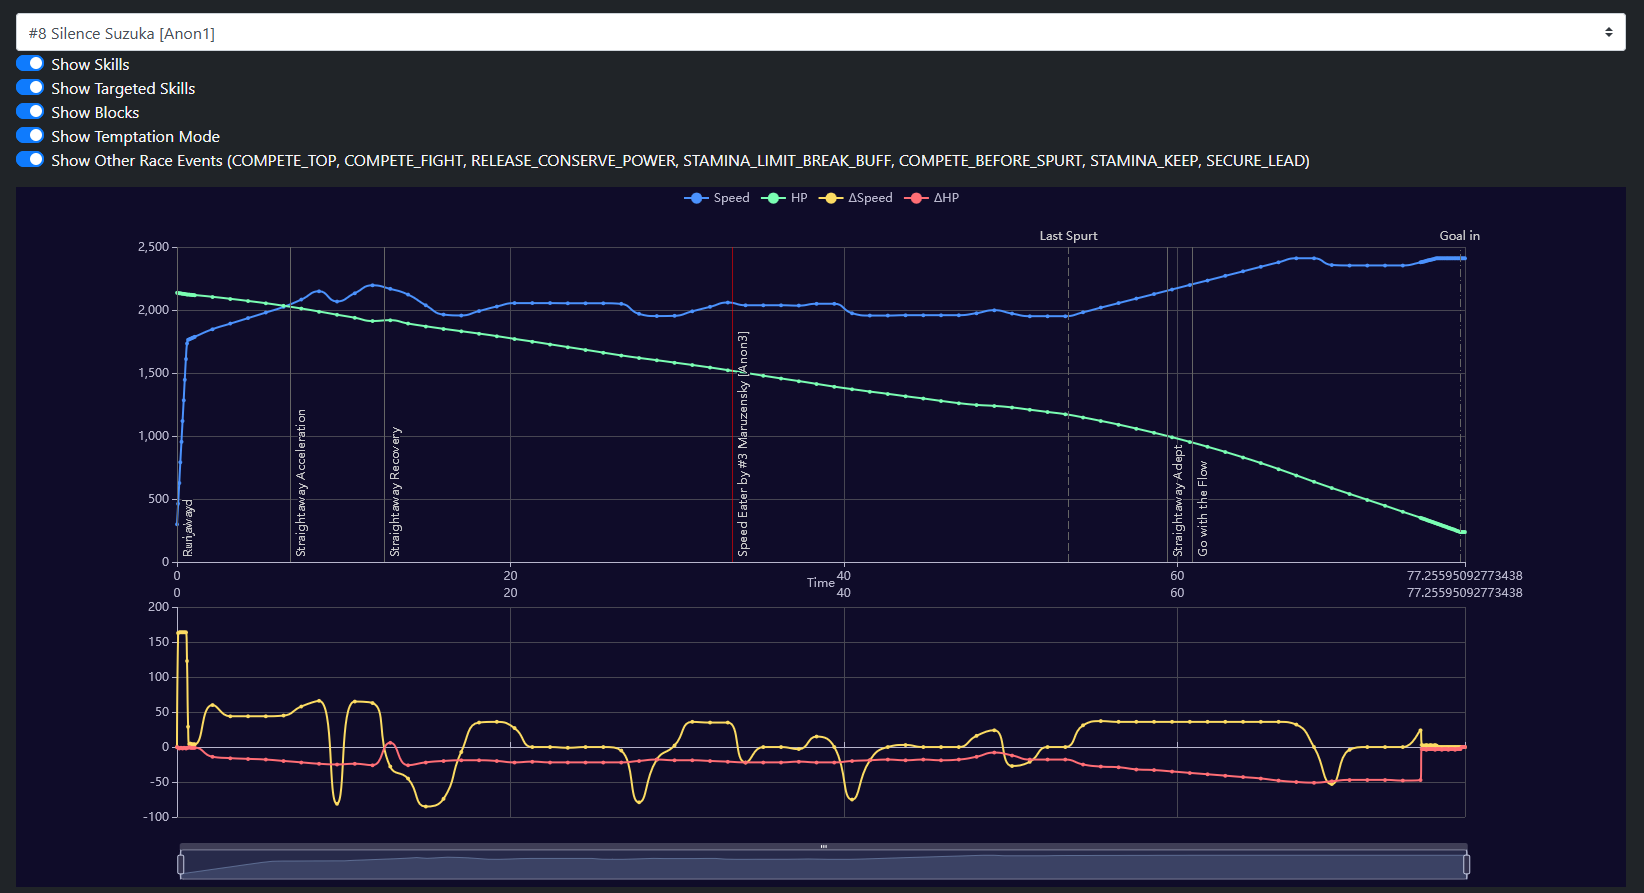Select the Straightaway Recovery skill marker
The height and width of the screenshot is (893, 1644).
(395, 492)
